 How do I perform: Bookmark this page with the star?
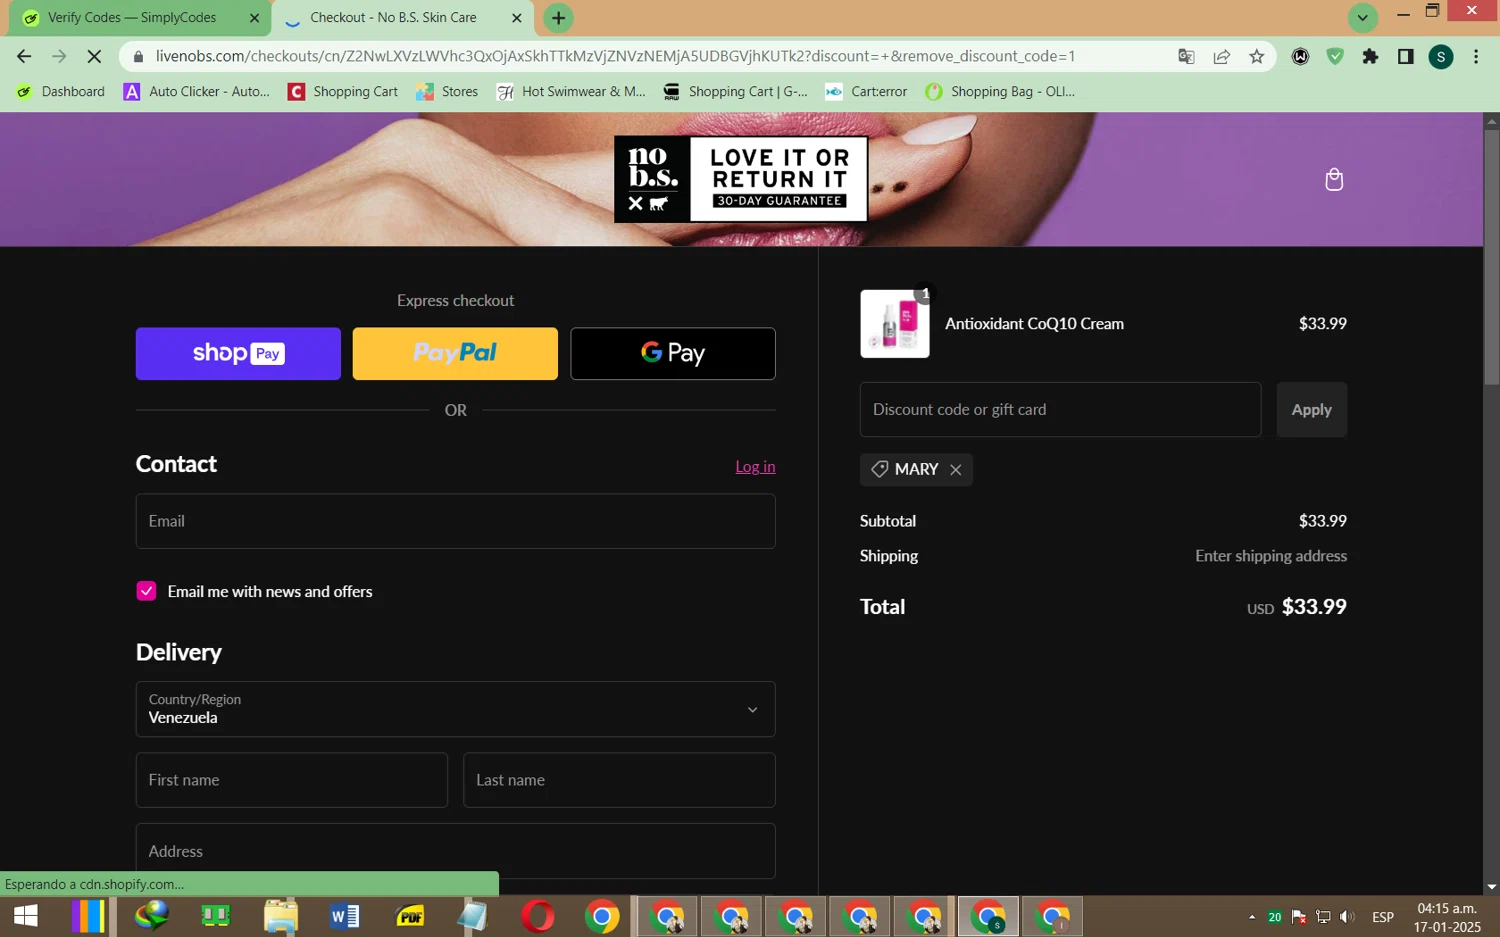click(x=1257, y=57)
